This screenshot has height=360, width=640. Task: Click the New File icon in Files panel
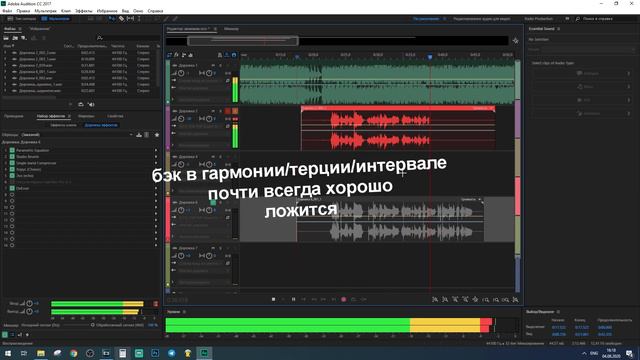coord(24,38)
